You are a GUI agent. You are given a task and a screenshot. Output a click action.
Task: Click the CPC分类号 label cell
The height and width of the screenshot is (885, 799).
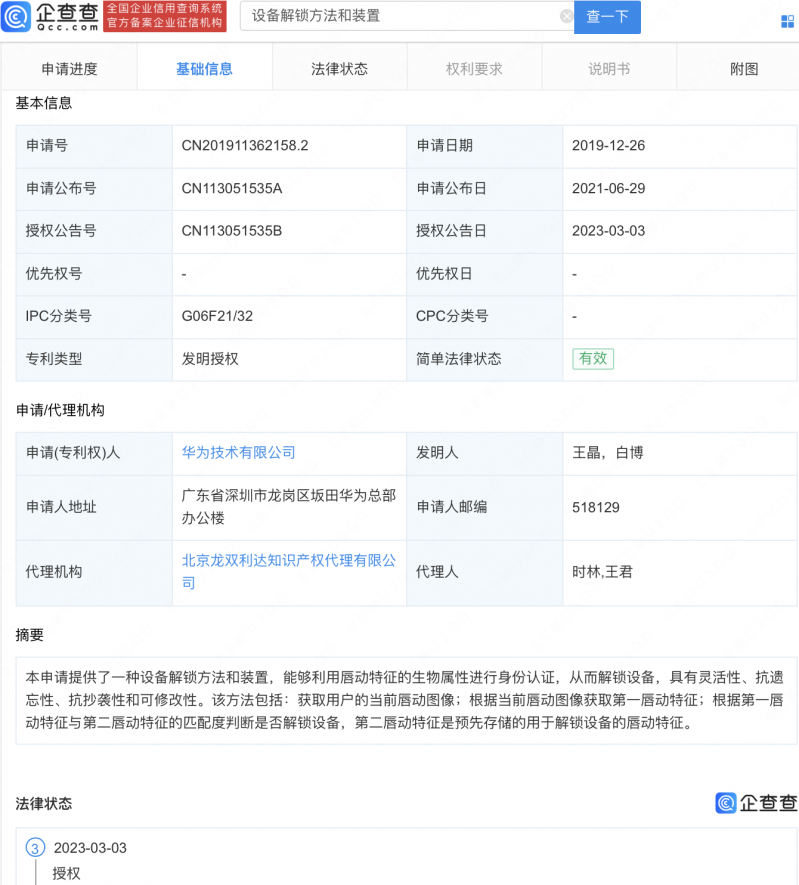click(x=485, y=317)
